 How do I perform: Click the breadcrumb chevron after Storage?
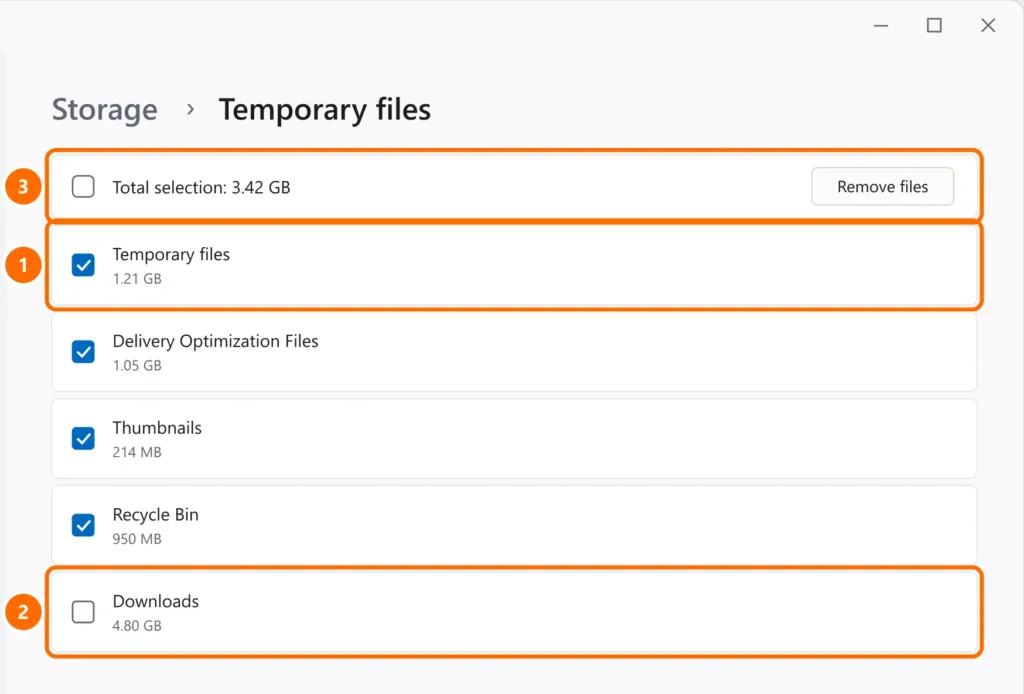point(190,110)
